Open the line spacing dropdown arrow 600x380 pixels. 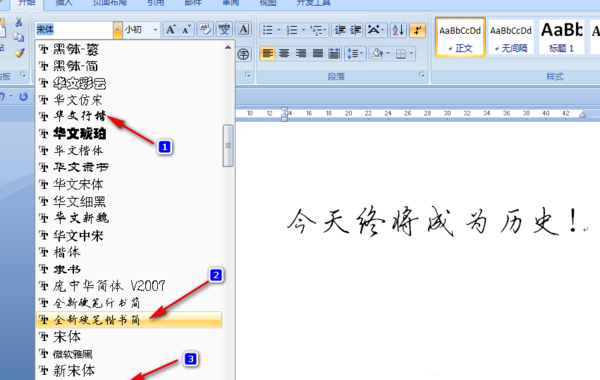[362, 54]
